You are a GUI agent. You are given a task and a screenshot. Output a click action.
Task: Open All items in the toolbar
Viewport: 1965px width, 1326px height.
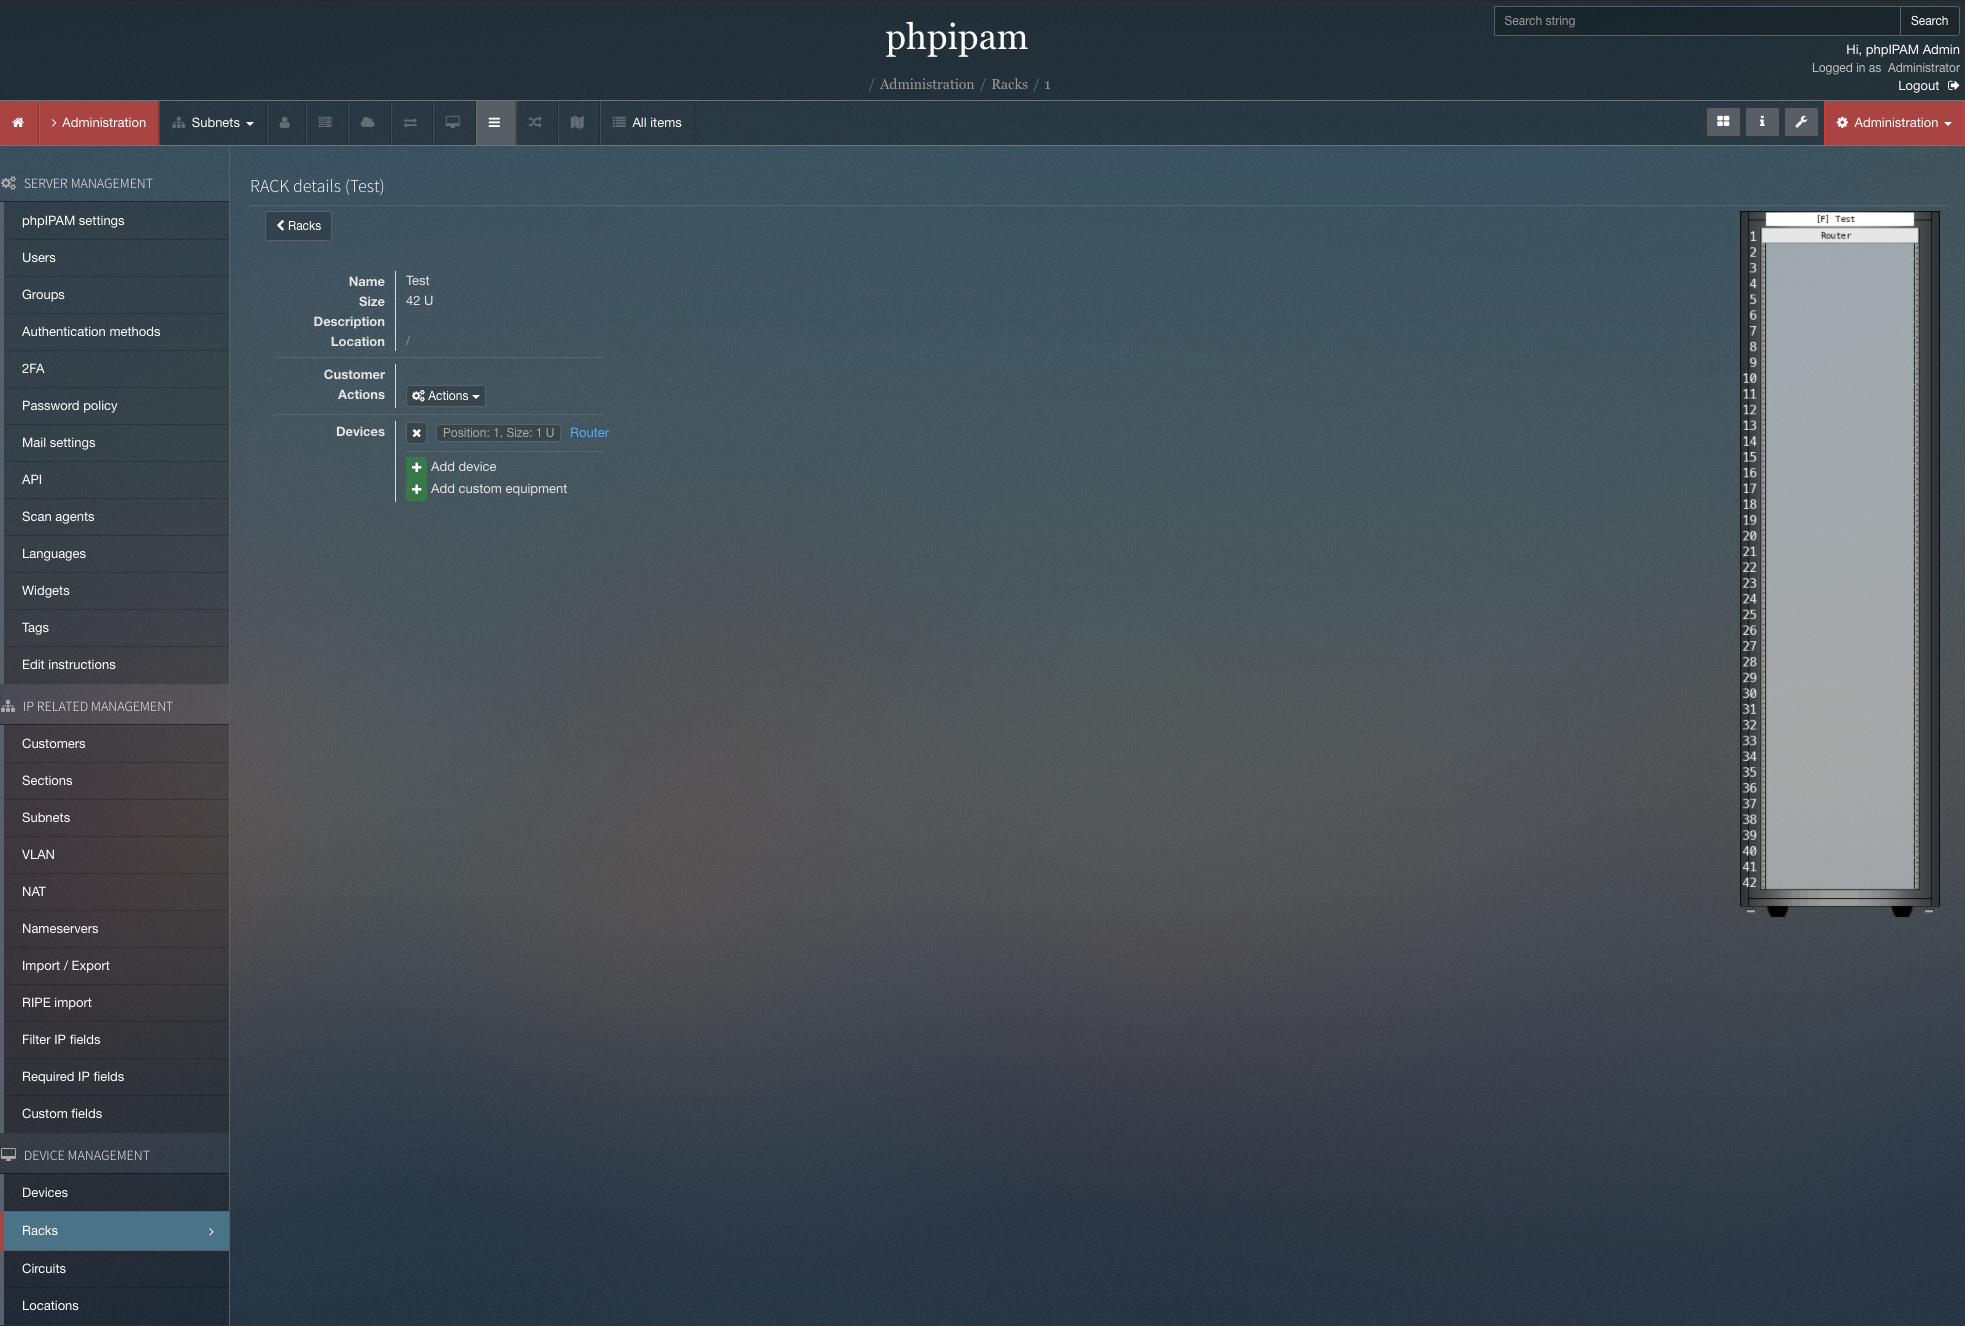[x=647, y=123]
